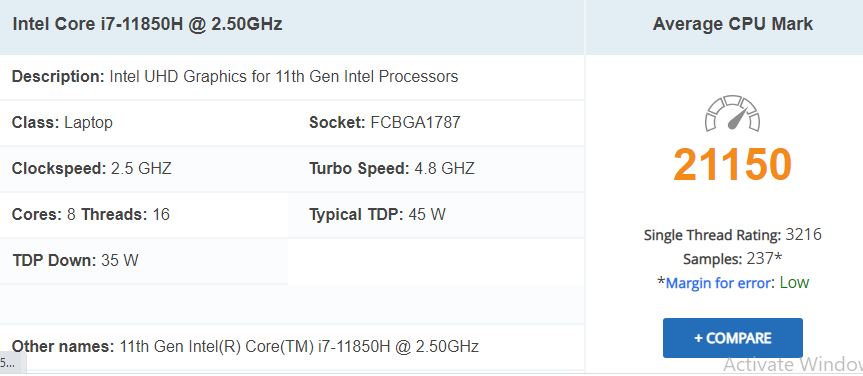Click the Average CPU Mark header

(733, 24)
